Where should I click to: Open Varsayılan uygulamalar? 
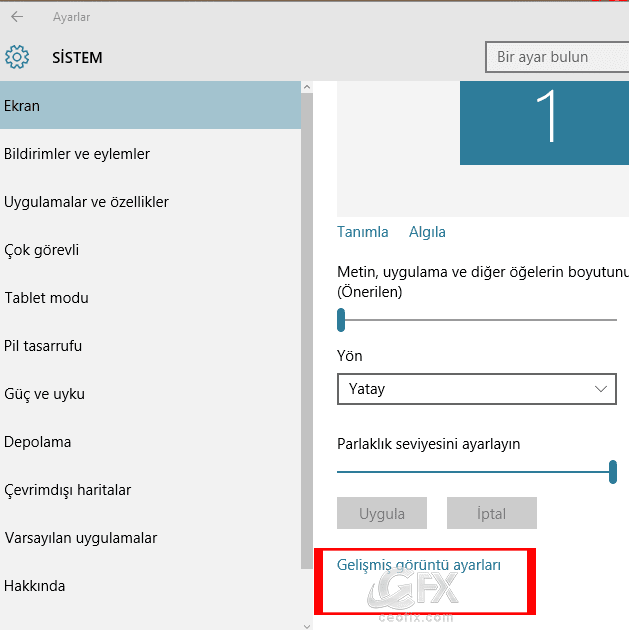(x=150, y=538)
